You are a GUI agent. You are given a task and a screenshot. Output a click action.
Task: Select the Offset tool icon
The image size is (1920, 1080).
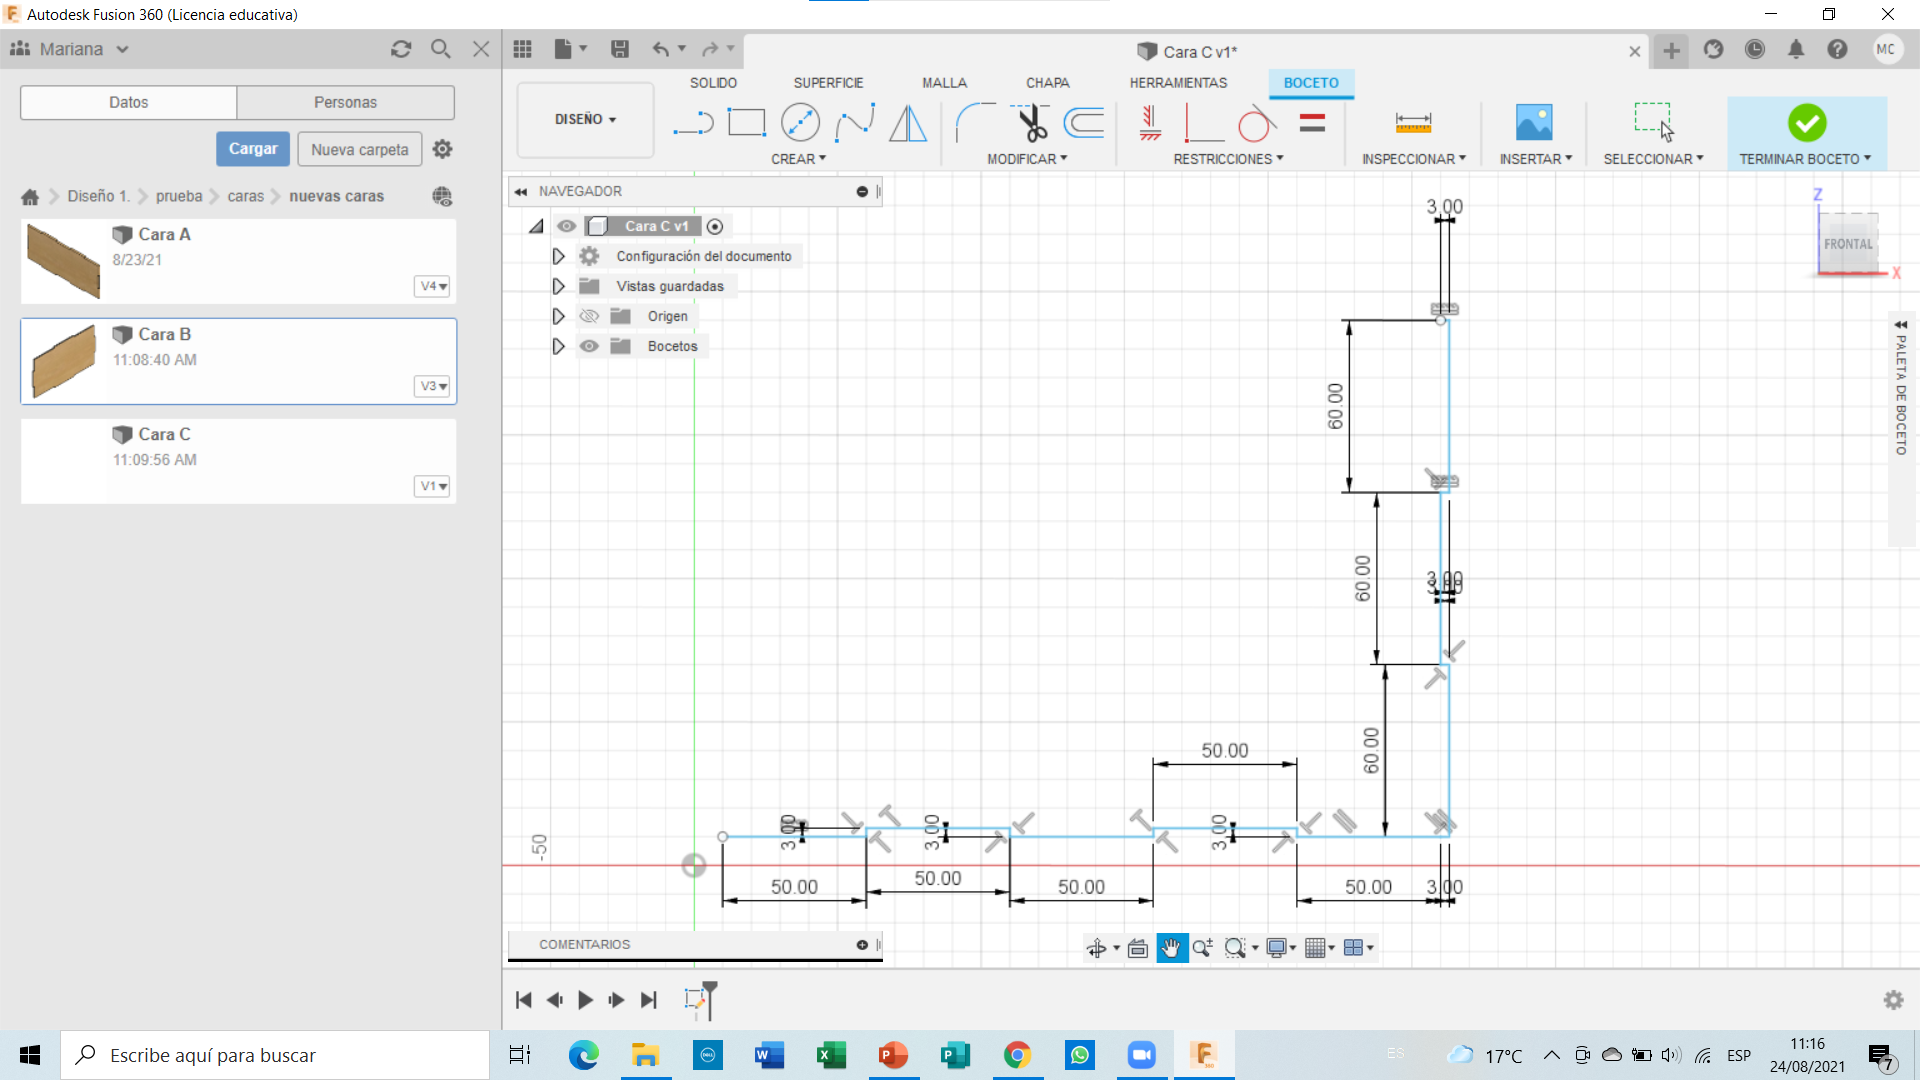click(1084, 123)
